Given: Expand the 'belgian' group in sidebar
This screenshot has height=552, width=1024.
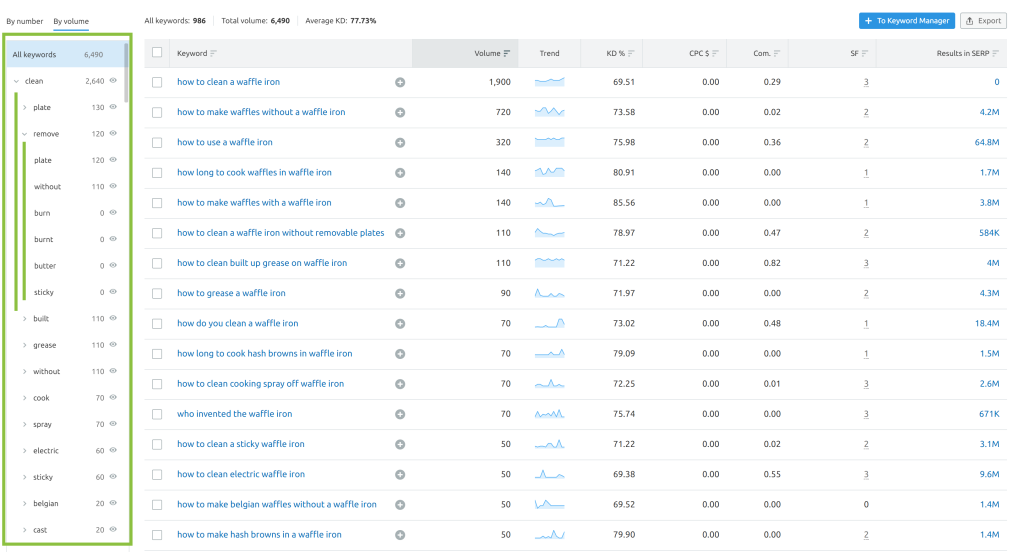Looking at the screenshot, I should [x=24, y=504].
